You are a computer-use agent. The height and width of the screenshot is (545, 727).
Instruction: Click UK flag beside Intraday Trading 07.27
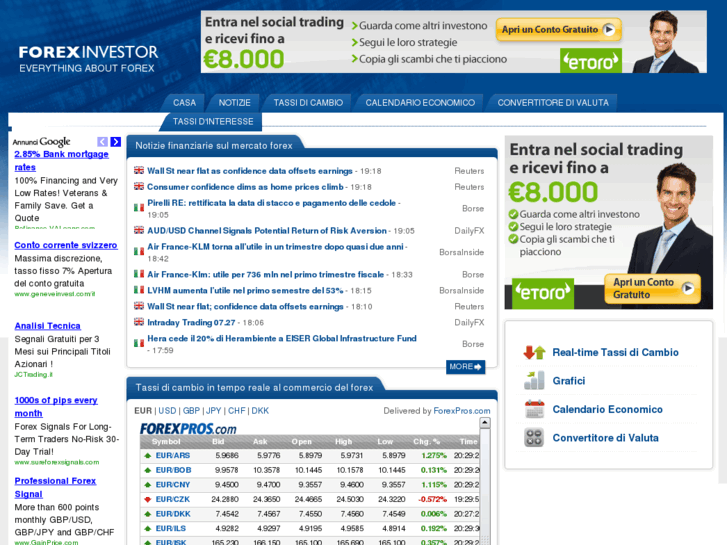coord(139,322)
